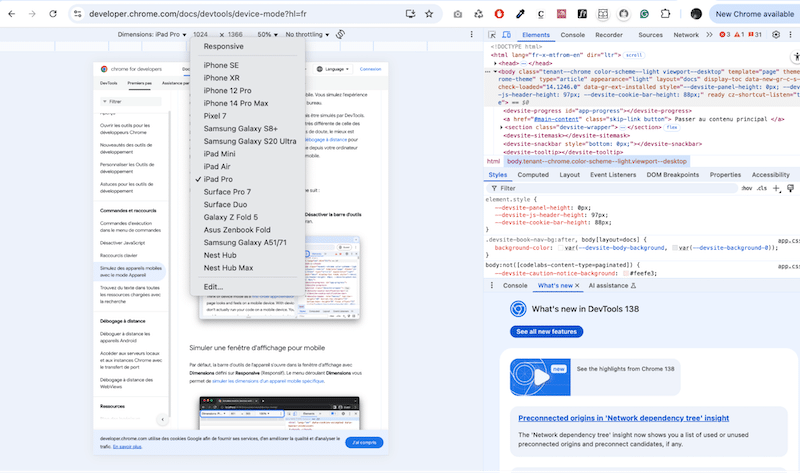800x473 pixels.
Task: Open the drawer three-dot menu
Action: (492, 285)
